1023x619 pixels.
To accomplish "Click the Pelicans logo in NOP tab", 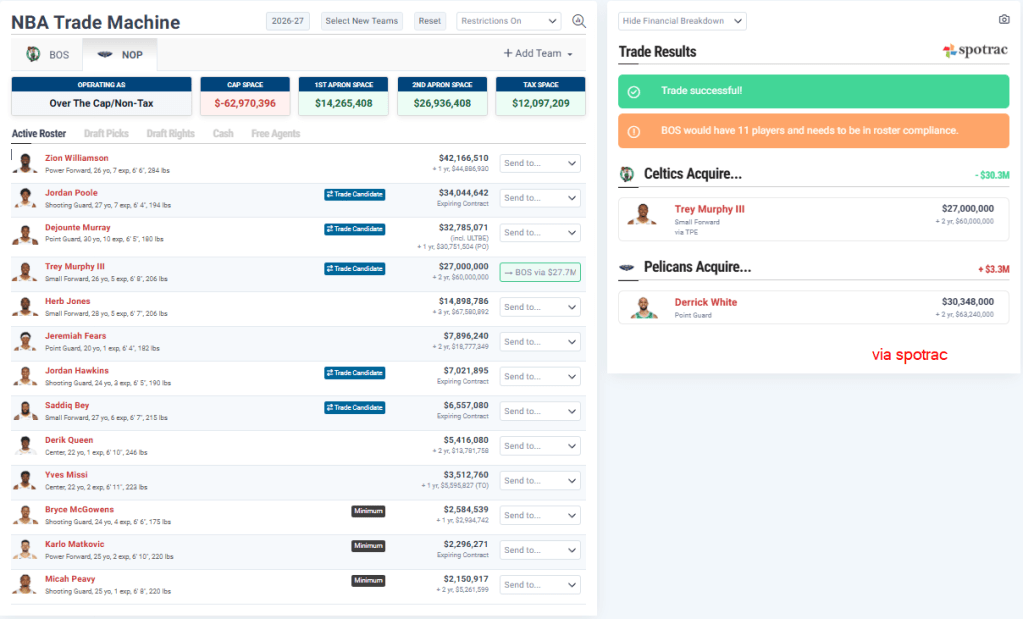I will click(x=104, y=55).
